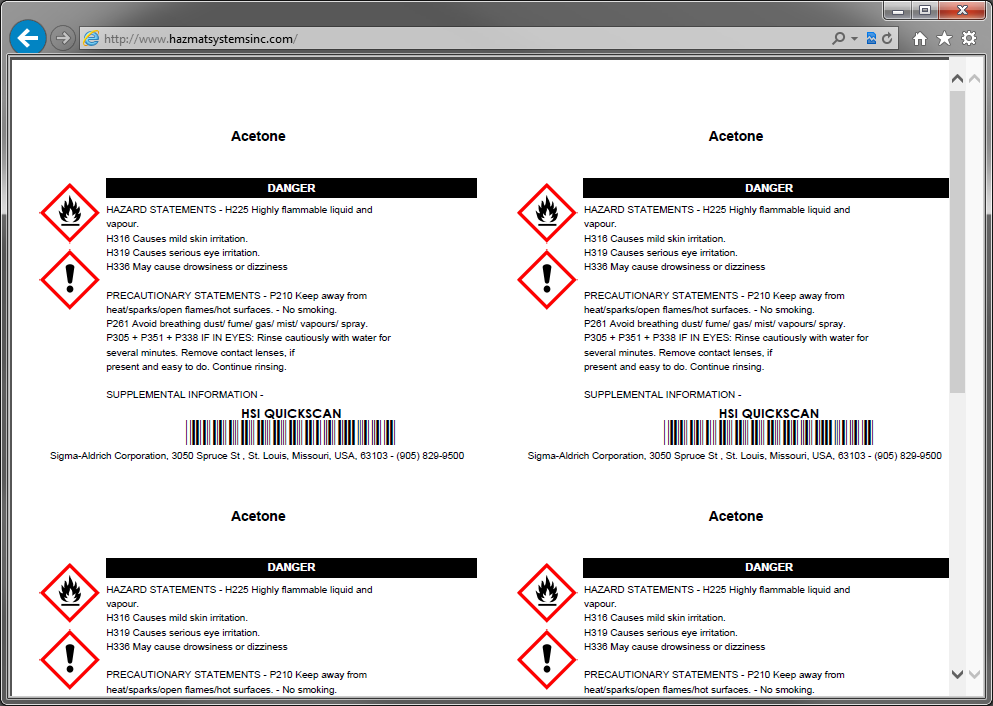Click the Acetone heading of lower-left label

(x=258, y=516)
